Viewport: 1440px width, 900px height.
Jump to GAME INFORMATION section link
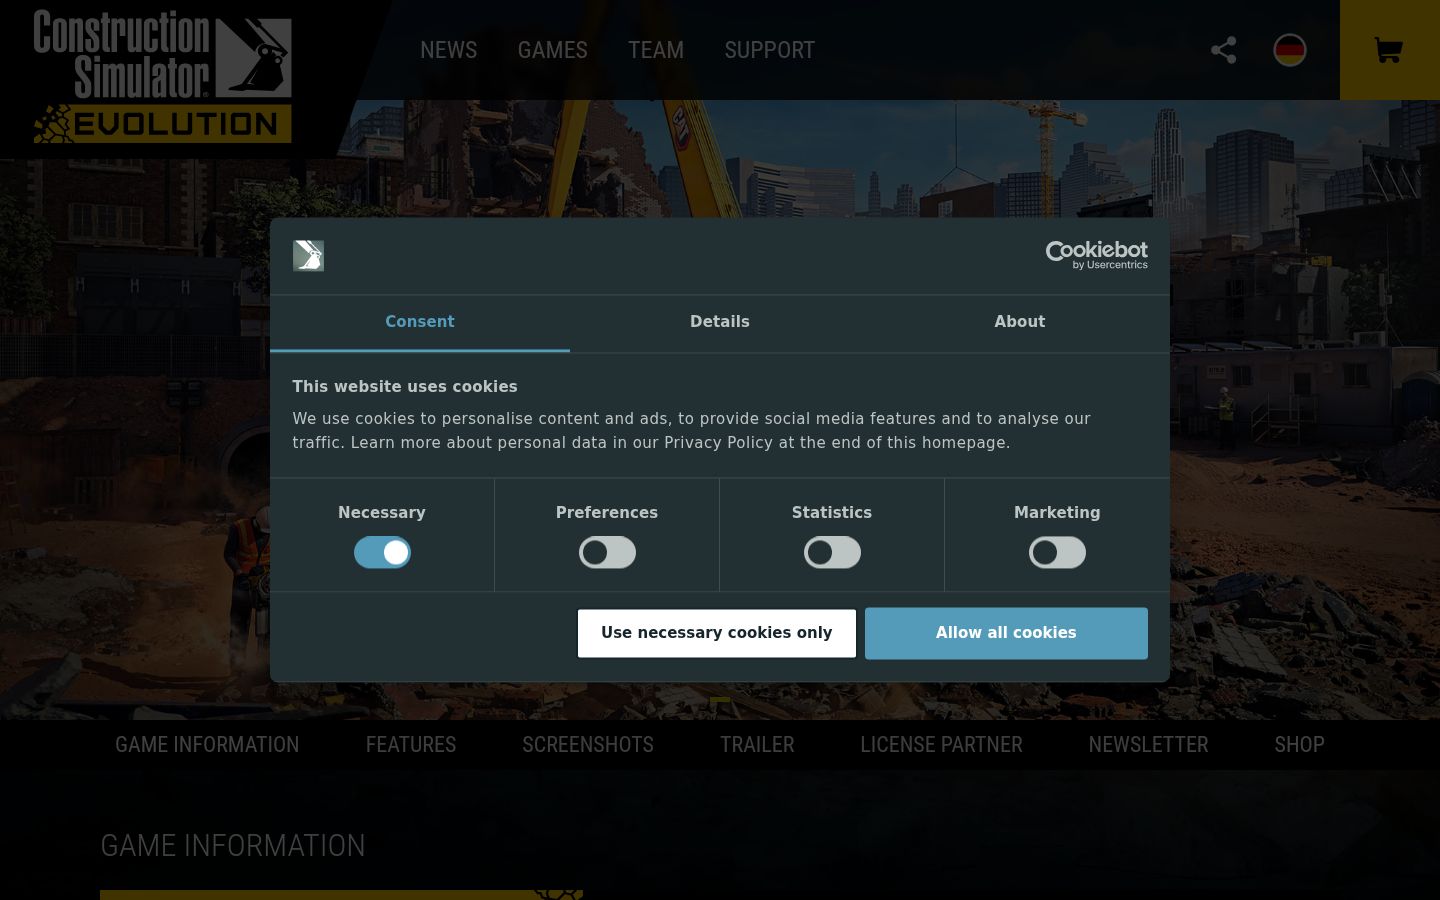click(207, 745)
